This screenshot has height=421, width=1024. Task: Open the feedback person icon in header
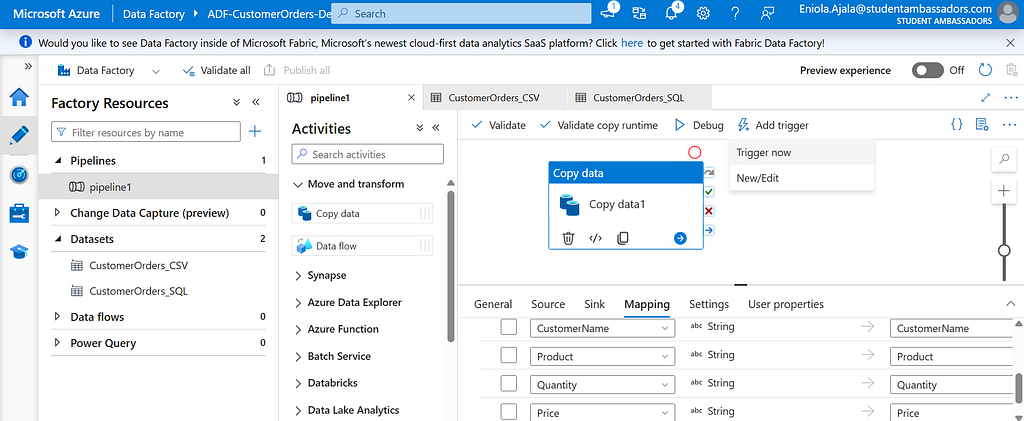click(767, 13)
